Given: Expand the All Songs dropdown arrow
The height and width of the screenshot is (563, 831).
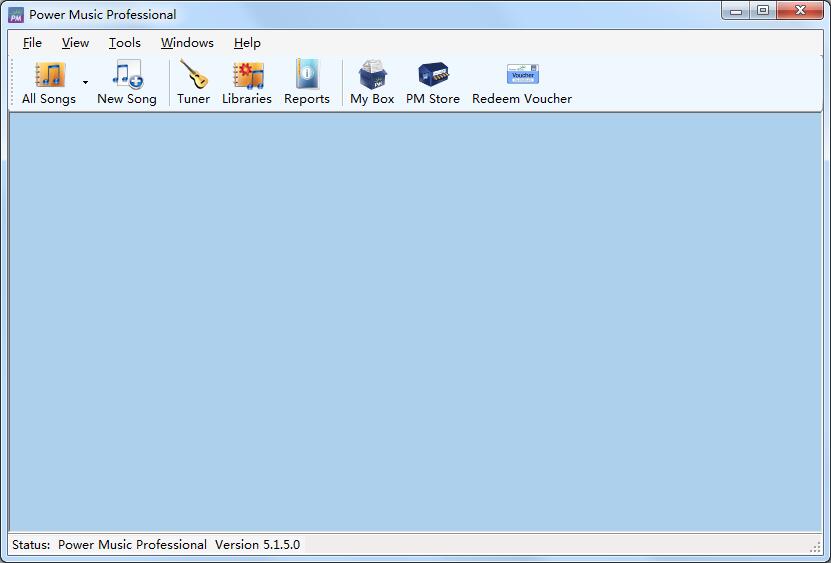Looking at the screenshot, I should [85, 83].
